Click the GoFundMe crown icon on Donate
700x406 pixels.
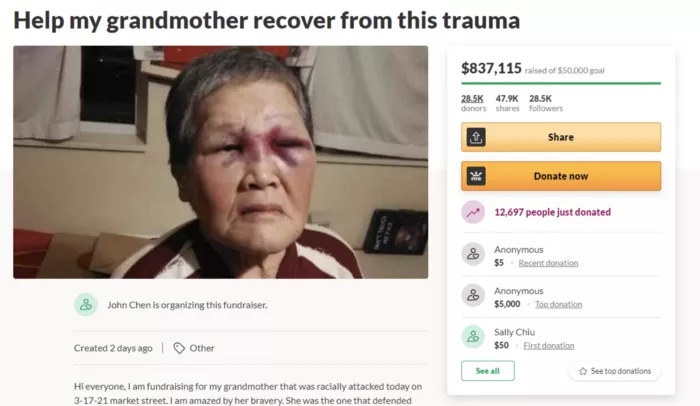[476, 176]
